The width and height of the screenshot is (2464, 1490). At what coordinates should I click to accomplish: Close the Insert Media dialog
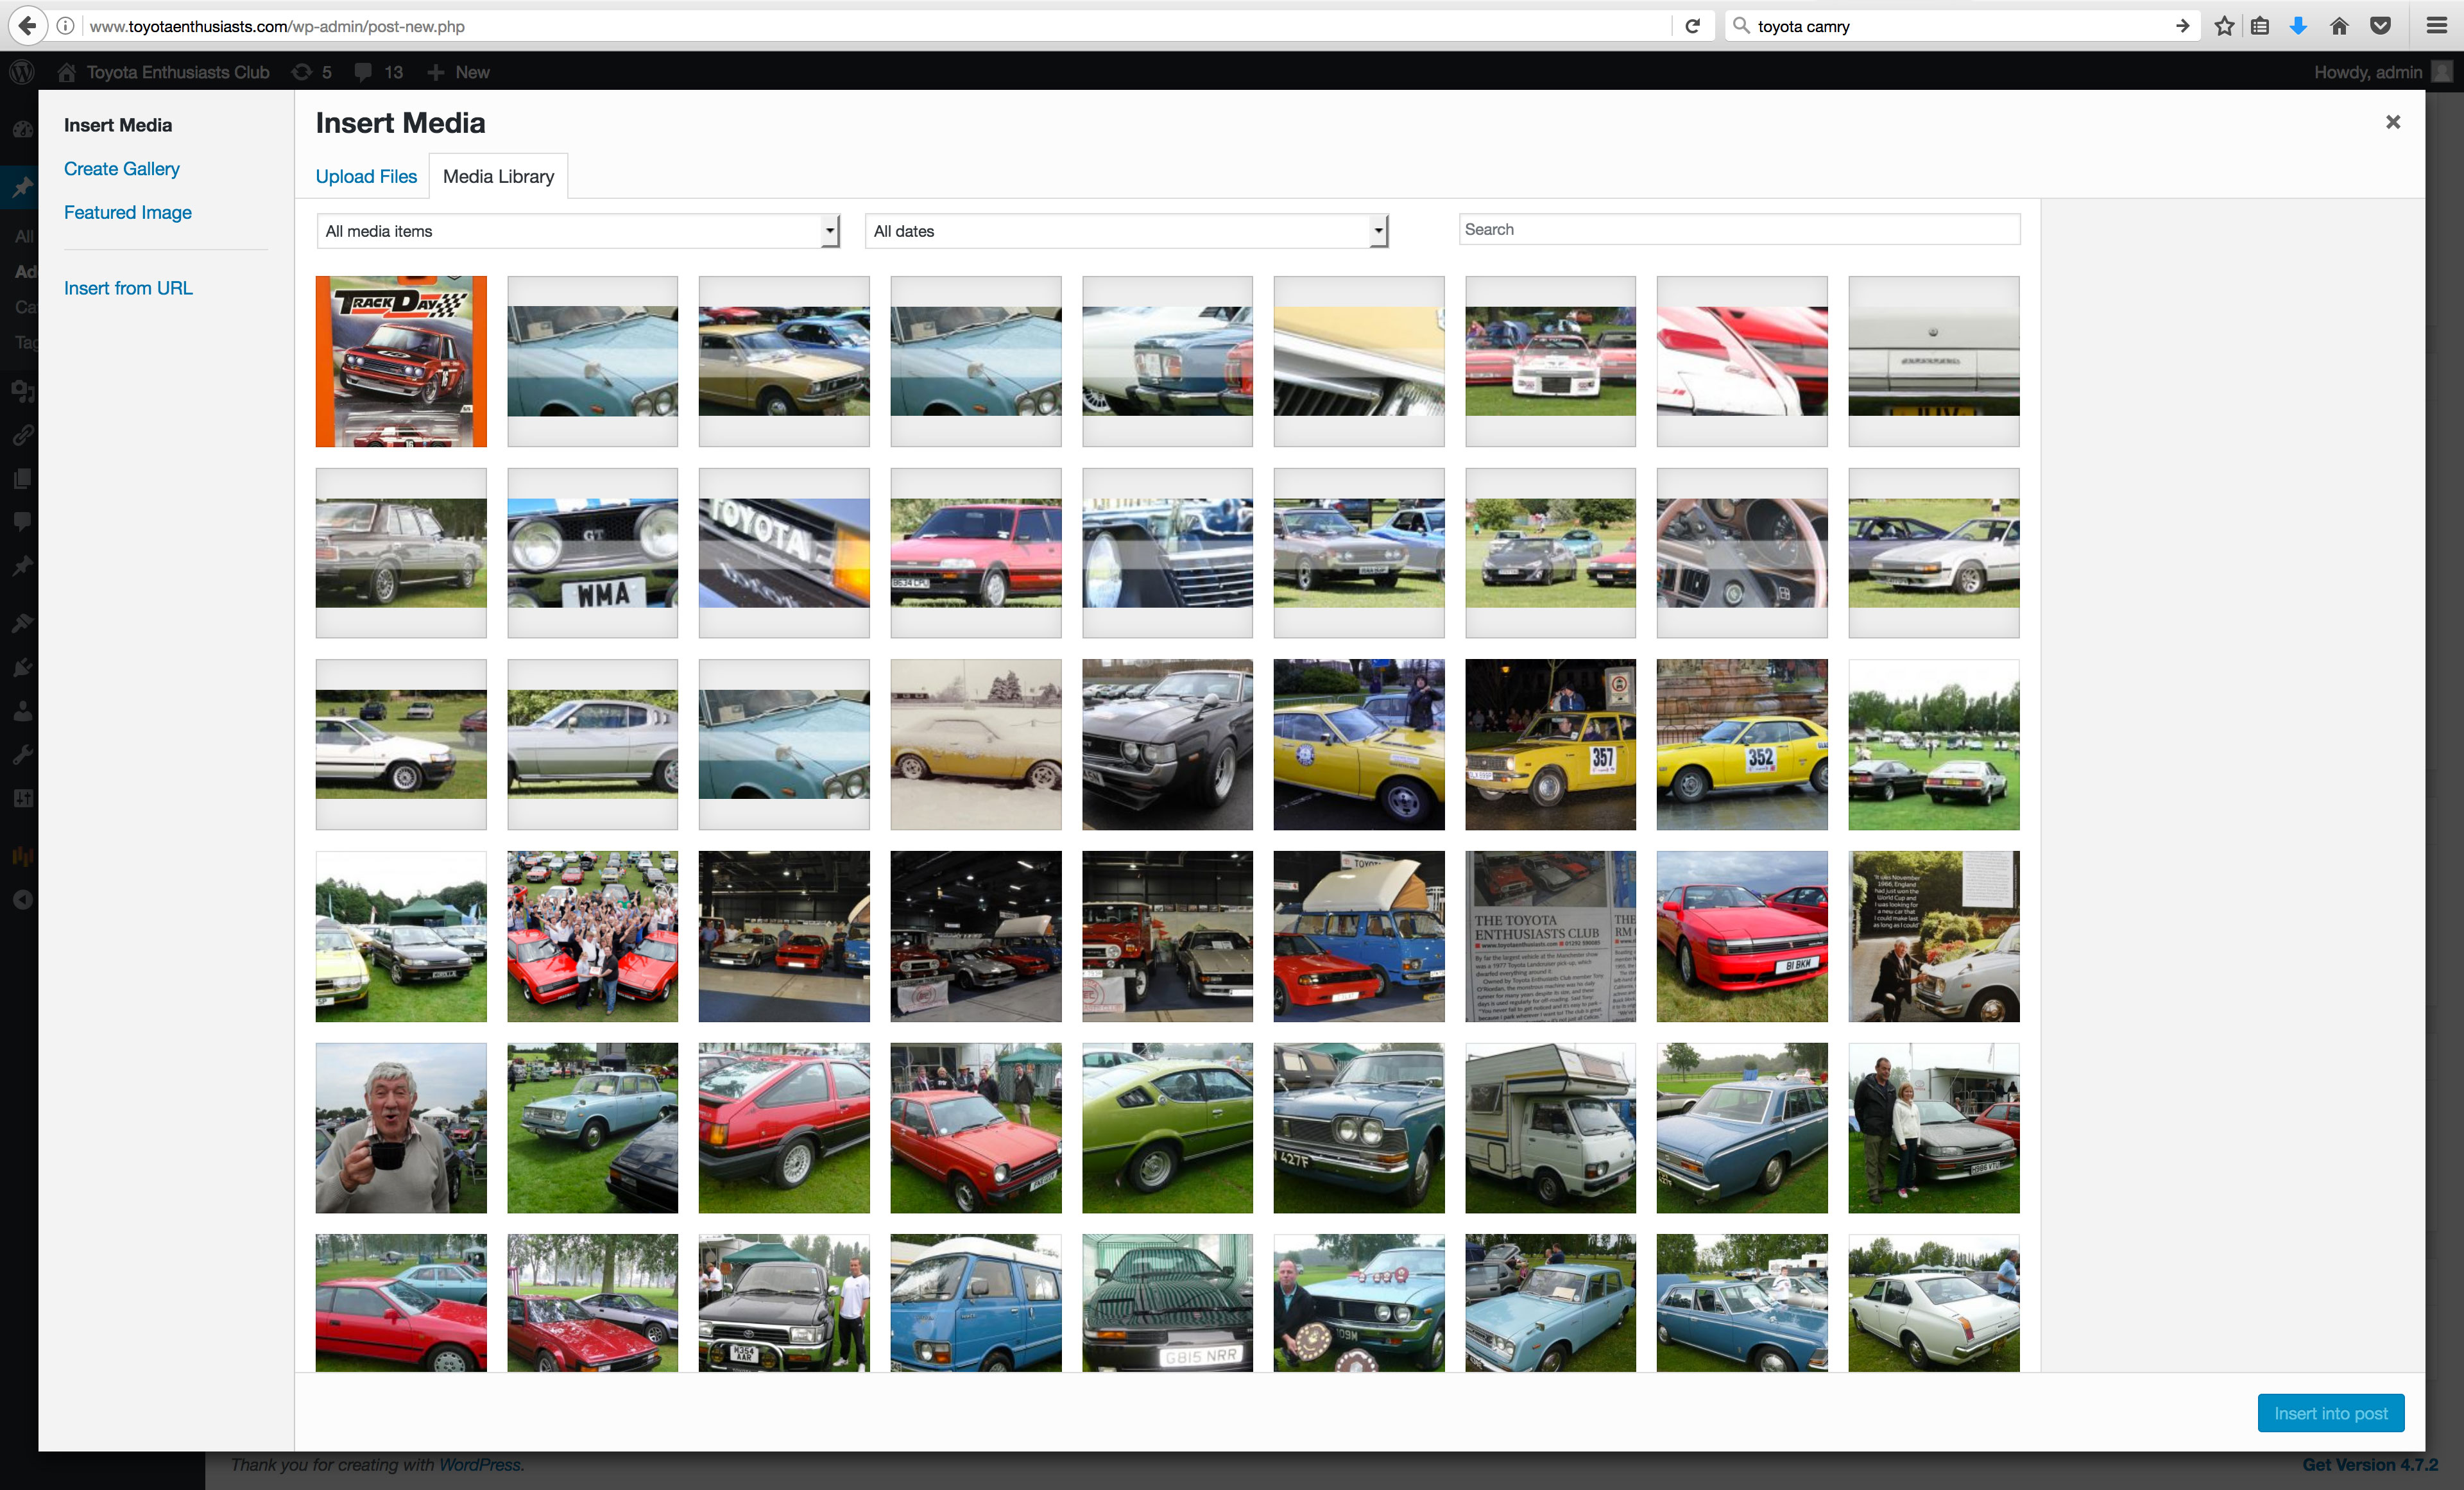(2392, 122)
